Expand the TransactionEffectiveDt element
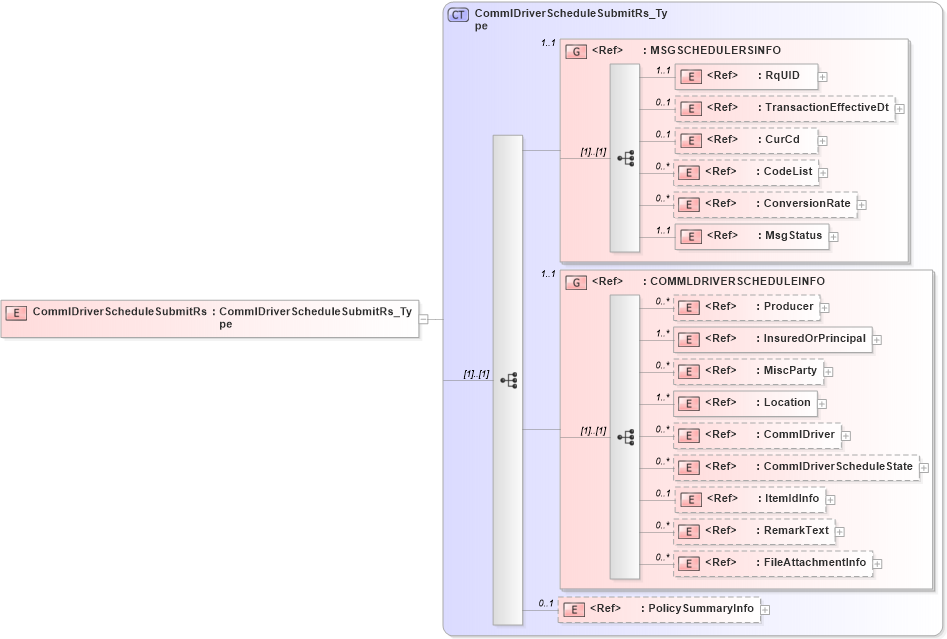The height and width of the screenshot is (639, 947). [897, 108]
